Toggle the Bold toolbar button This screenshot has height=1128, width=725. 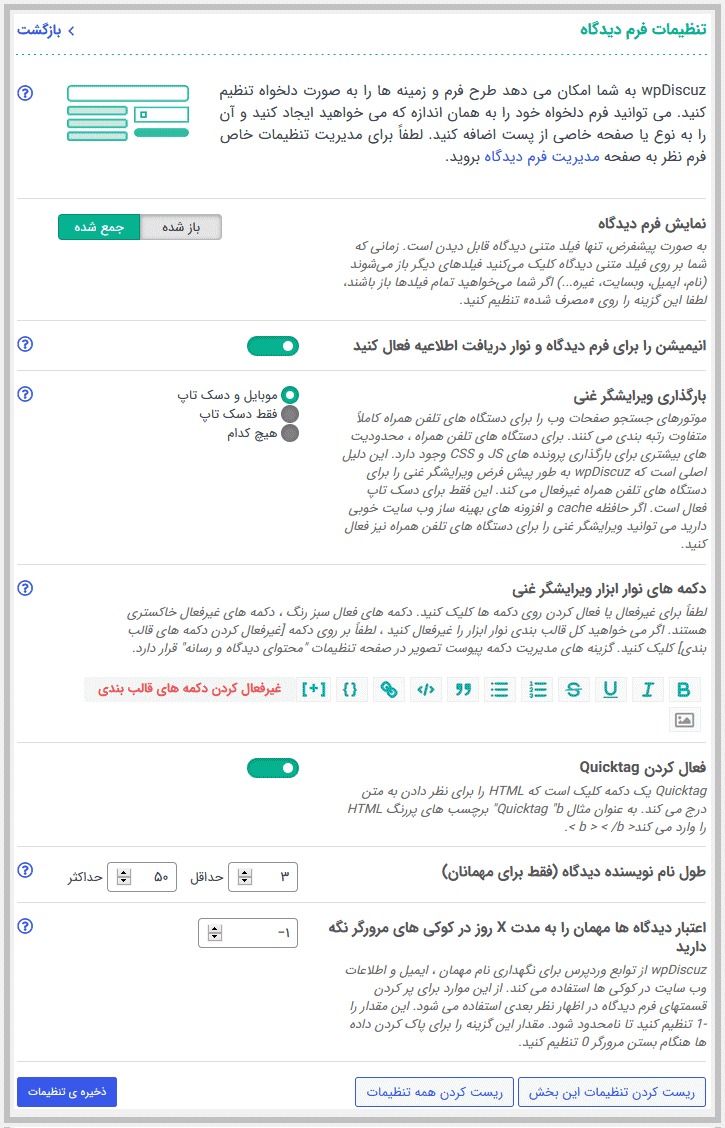(x=684, y=689)
